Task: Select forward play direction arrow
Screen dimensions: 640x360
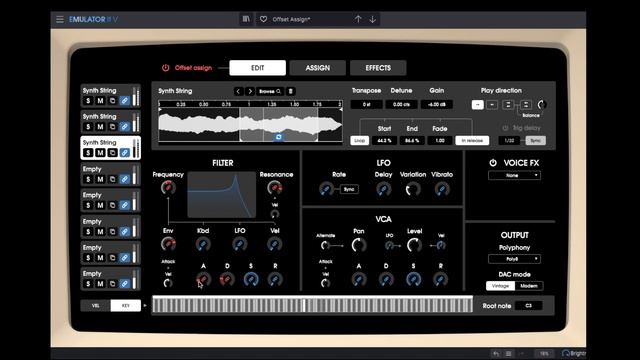Action: [x=478, y=105]
